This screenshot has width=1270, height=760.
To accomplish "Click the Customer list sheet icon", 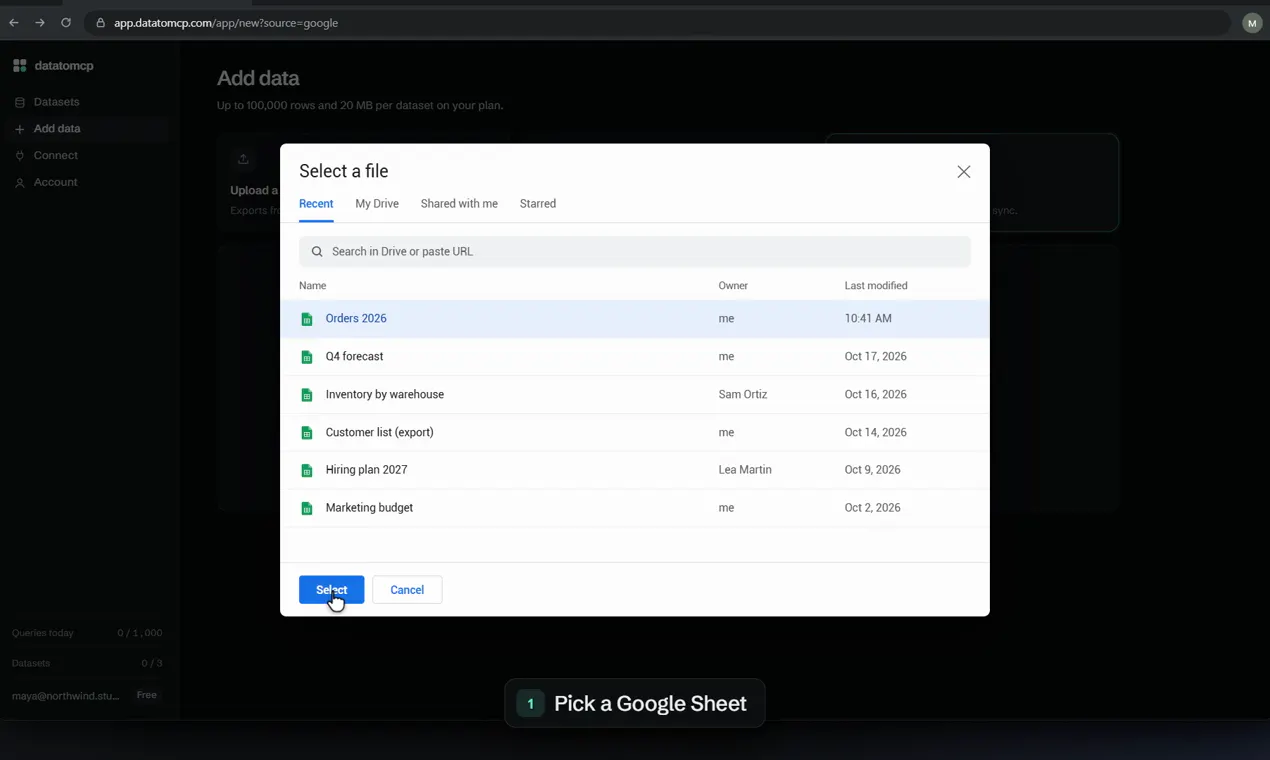I will 307,433.
